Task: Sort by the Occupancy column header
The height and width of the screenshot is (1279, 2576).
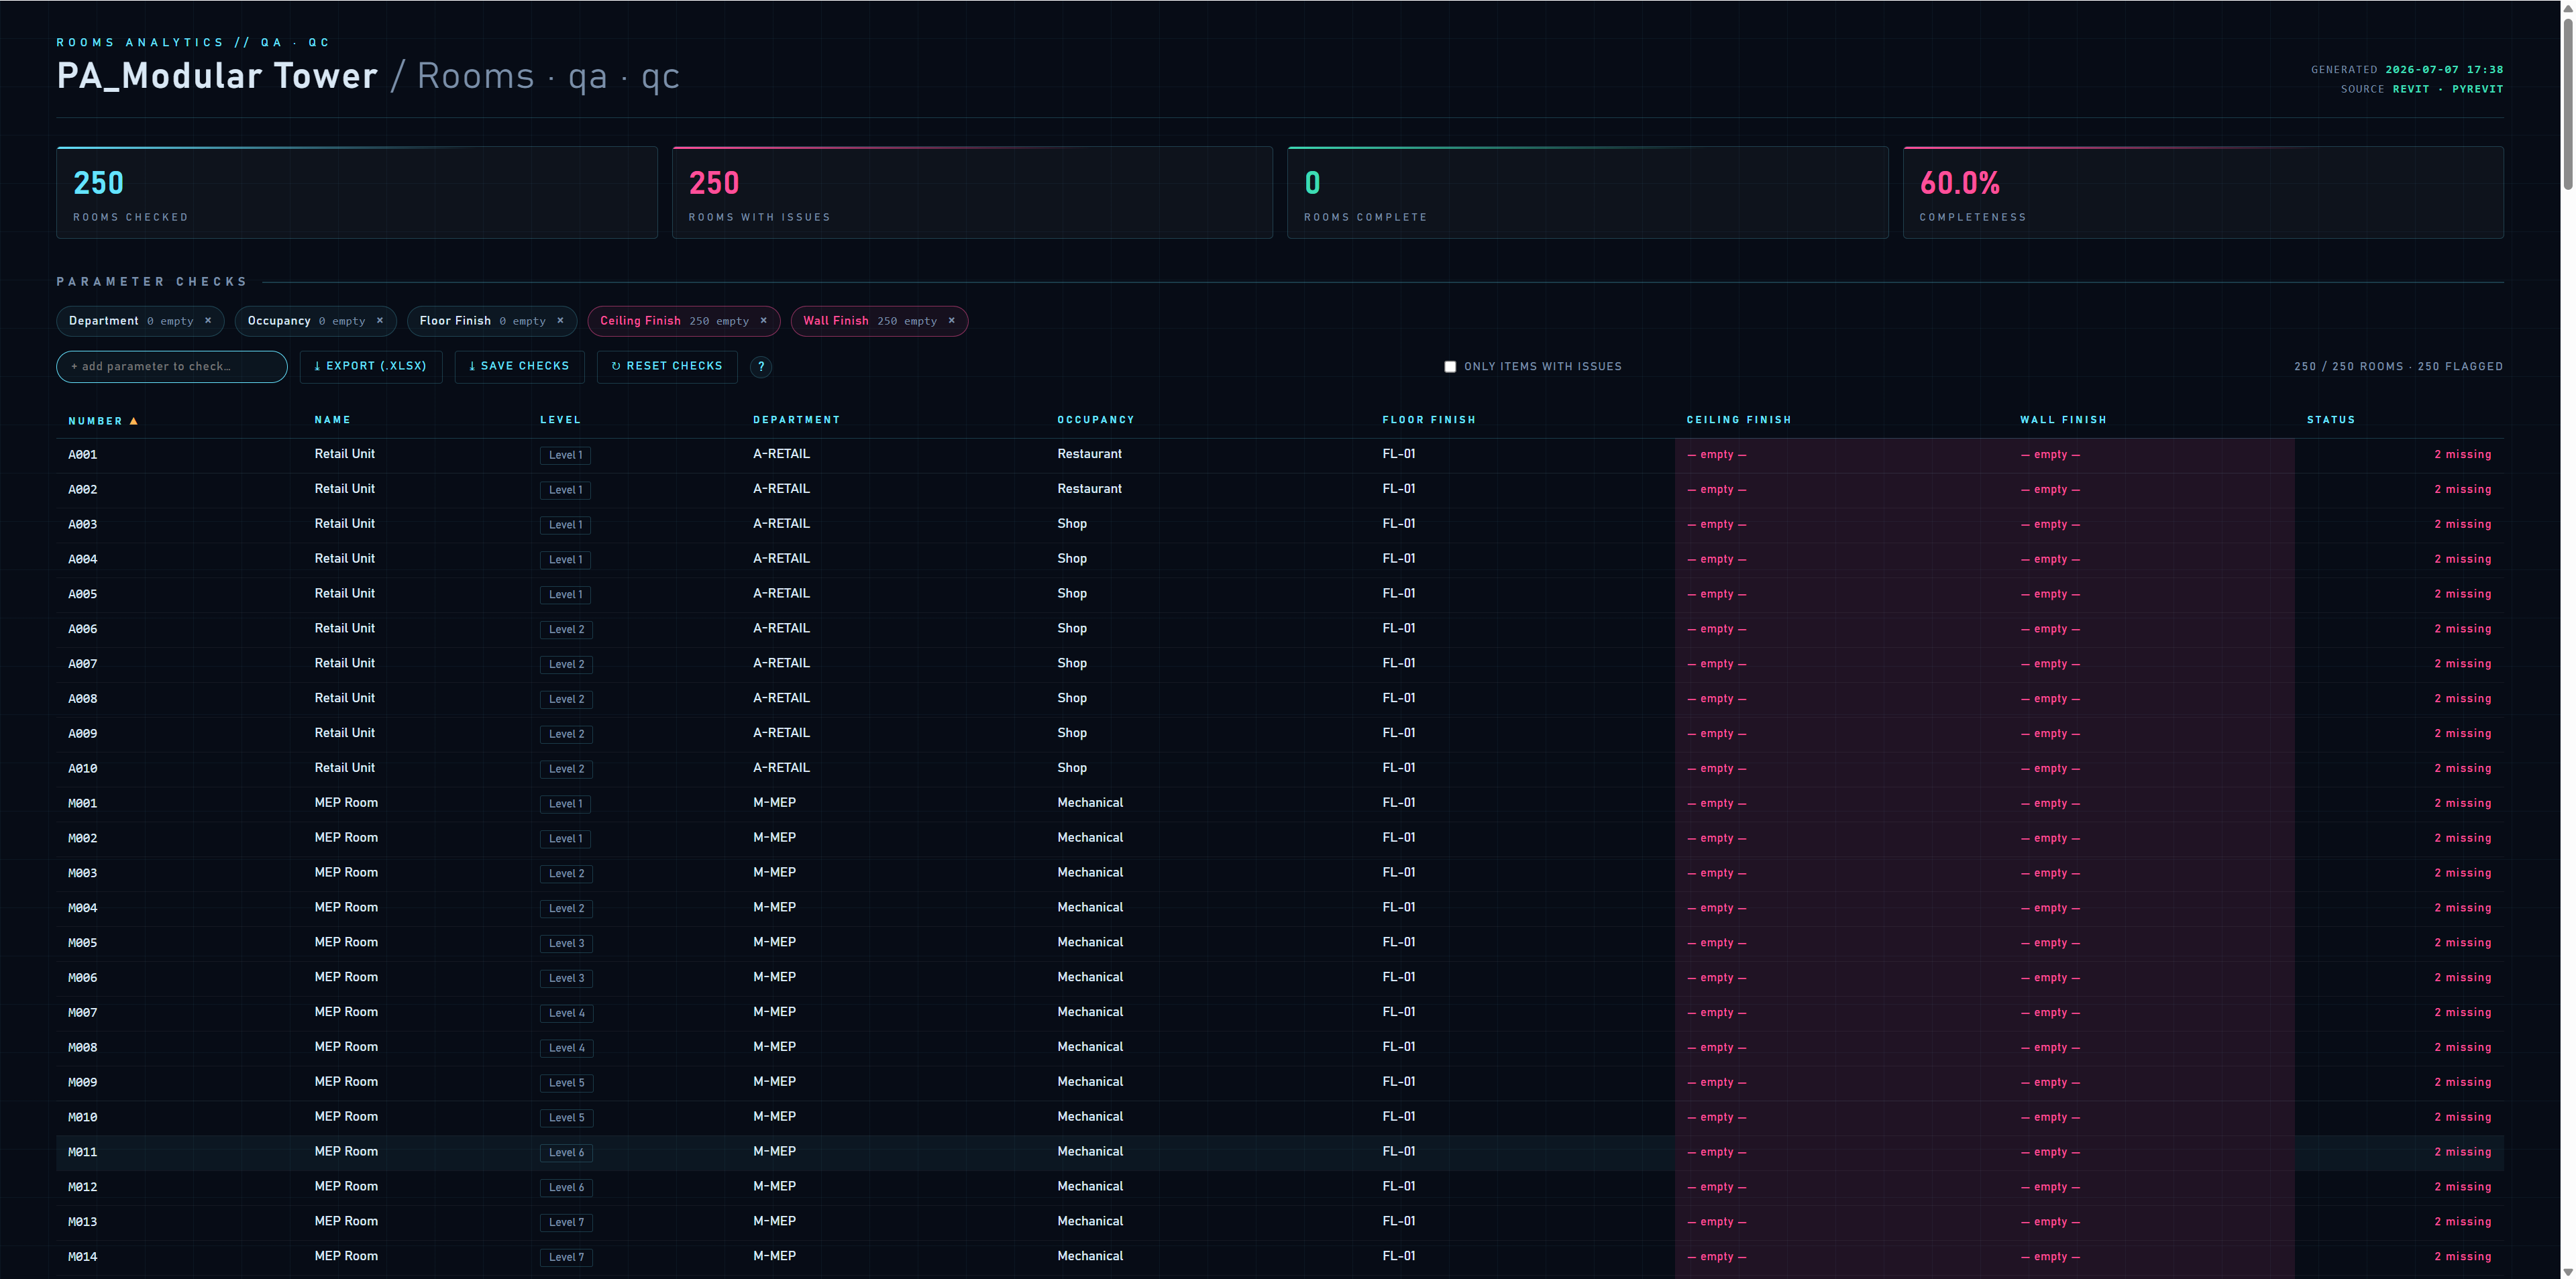Action: 1096,420
